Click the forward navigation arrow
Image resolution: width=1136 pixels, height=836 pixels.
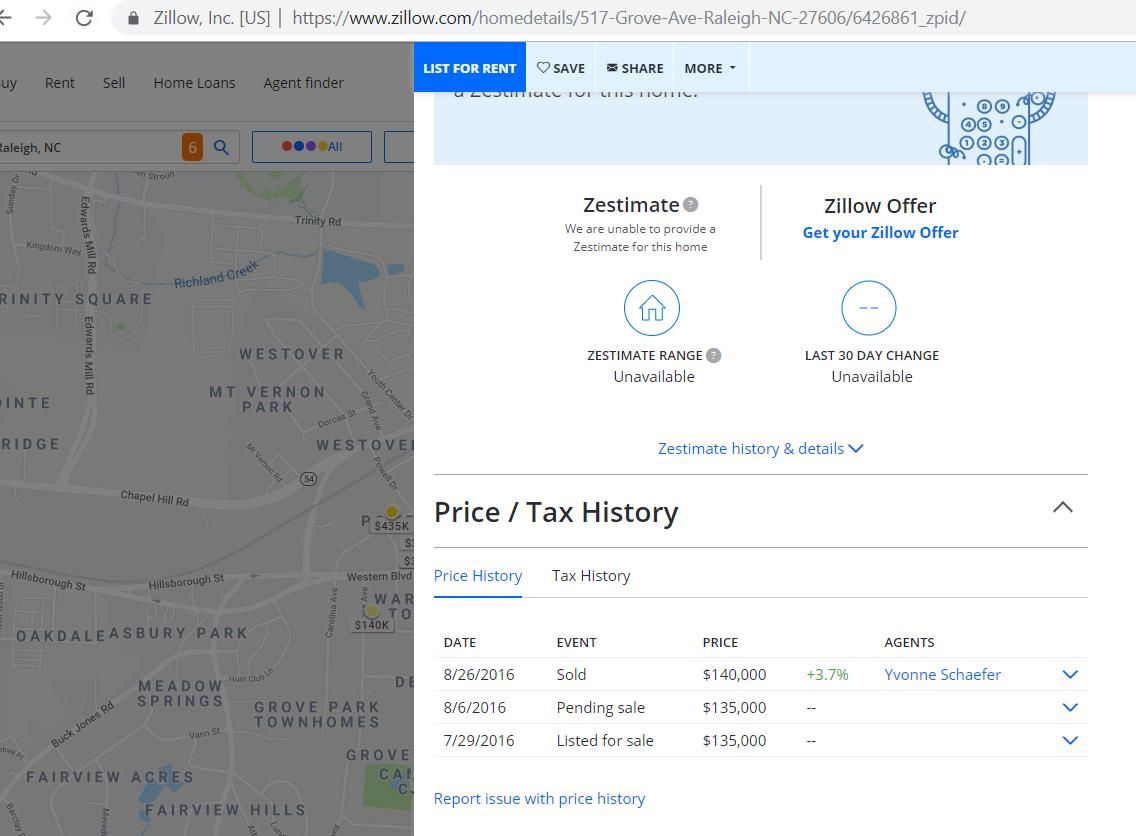[x=43, y=17]
